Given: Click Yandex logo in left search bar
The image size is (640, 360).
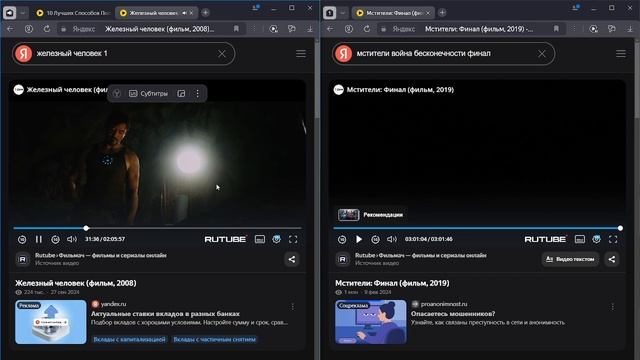Looking at the screenshot, I should tap(24, 53).
